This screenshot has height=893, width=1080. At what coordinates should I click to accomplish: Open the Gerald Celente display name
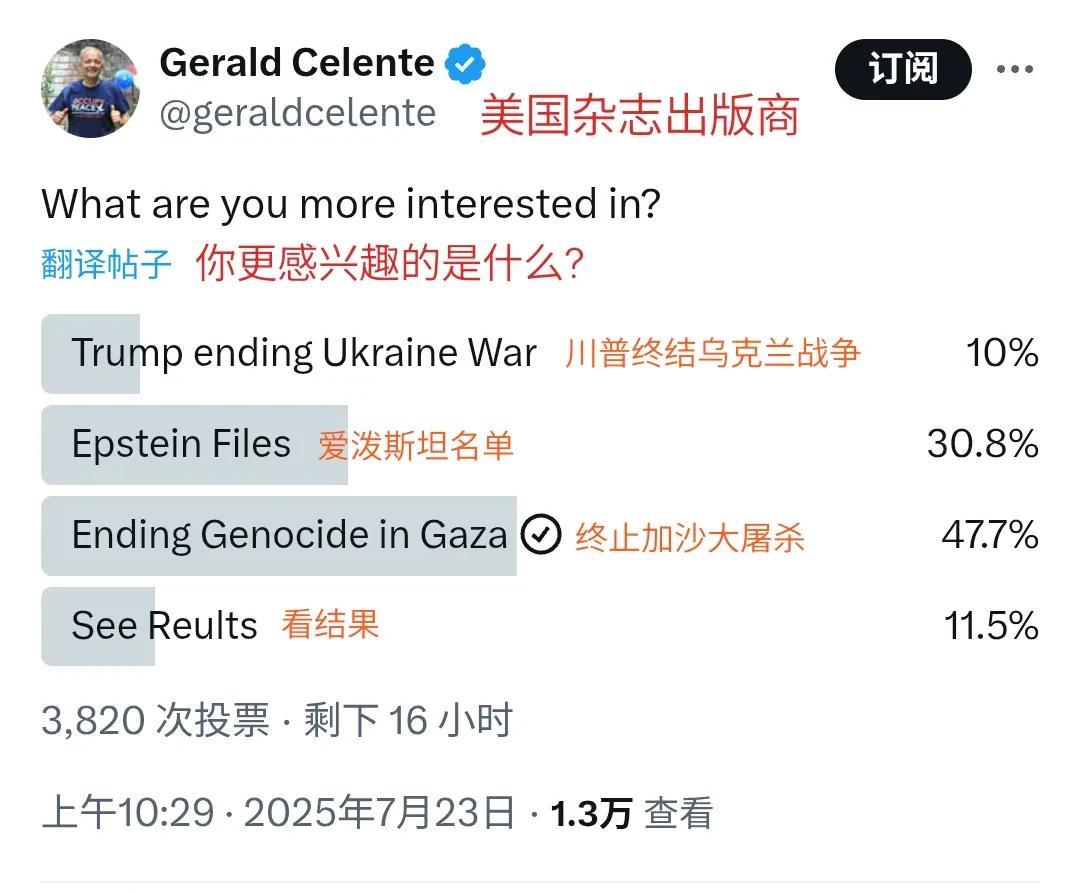[x=297, y=64]
